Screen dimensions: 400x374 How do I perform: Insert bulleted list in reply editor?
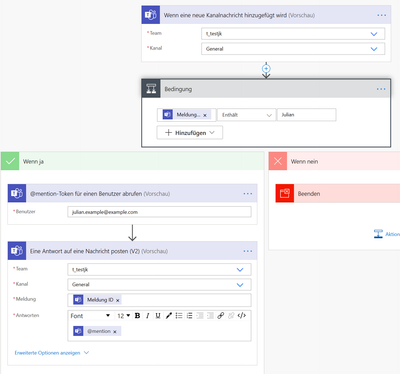179,316
